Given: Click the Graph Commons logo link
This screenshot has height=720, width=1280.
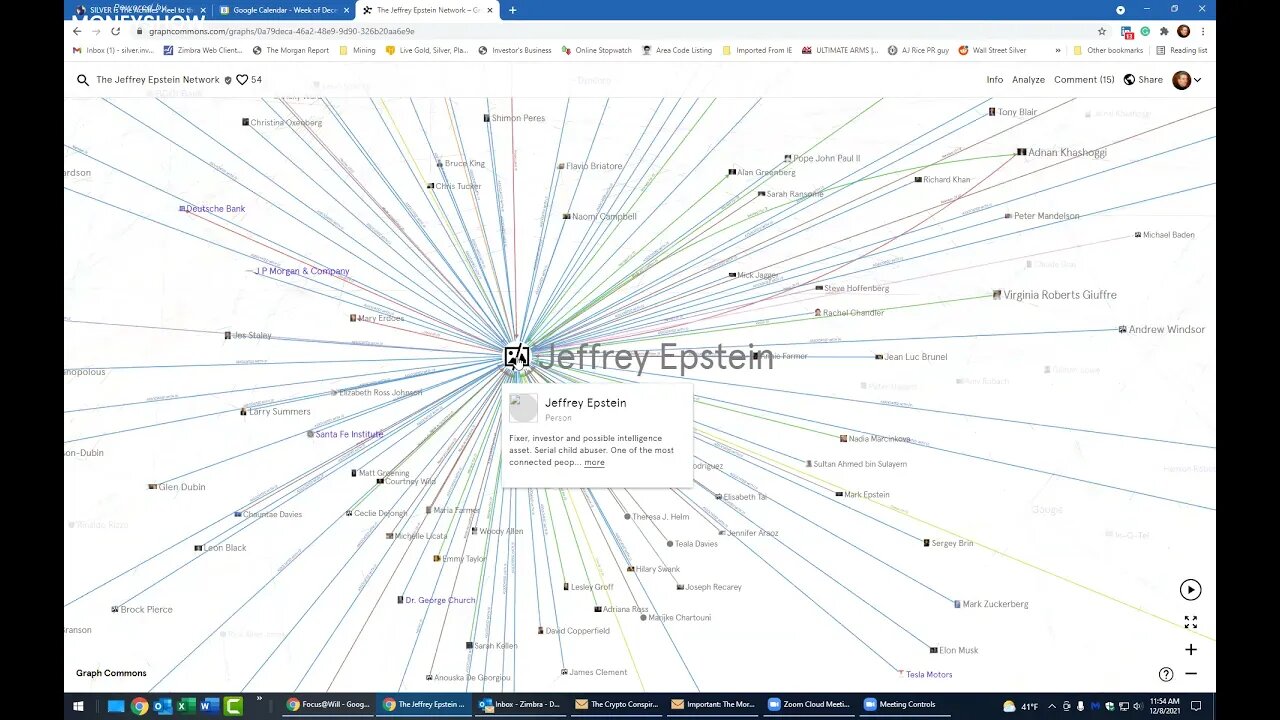Looking at the screenshot, I should pos(111,673).
